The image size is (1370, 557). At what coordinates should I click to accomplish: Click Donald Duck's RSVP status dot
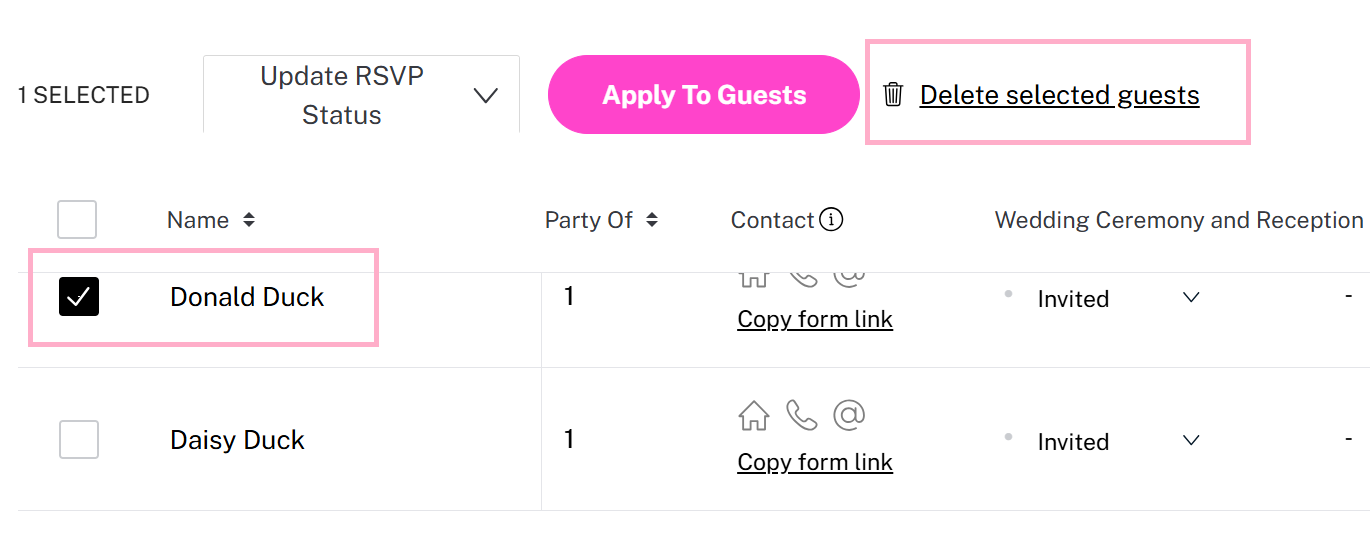pos(1008,294)
